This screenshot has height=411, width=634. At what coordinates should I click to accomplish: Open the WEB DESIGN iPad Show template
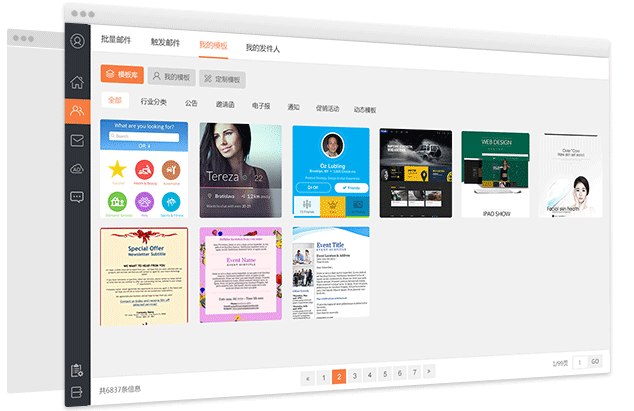[495, 174]
